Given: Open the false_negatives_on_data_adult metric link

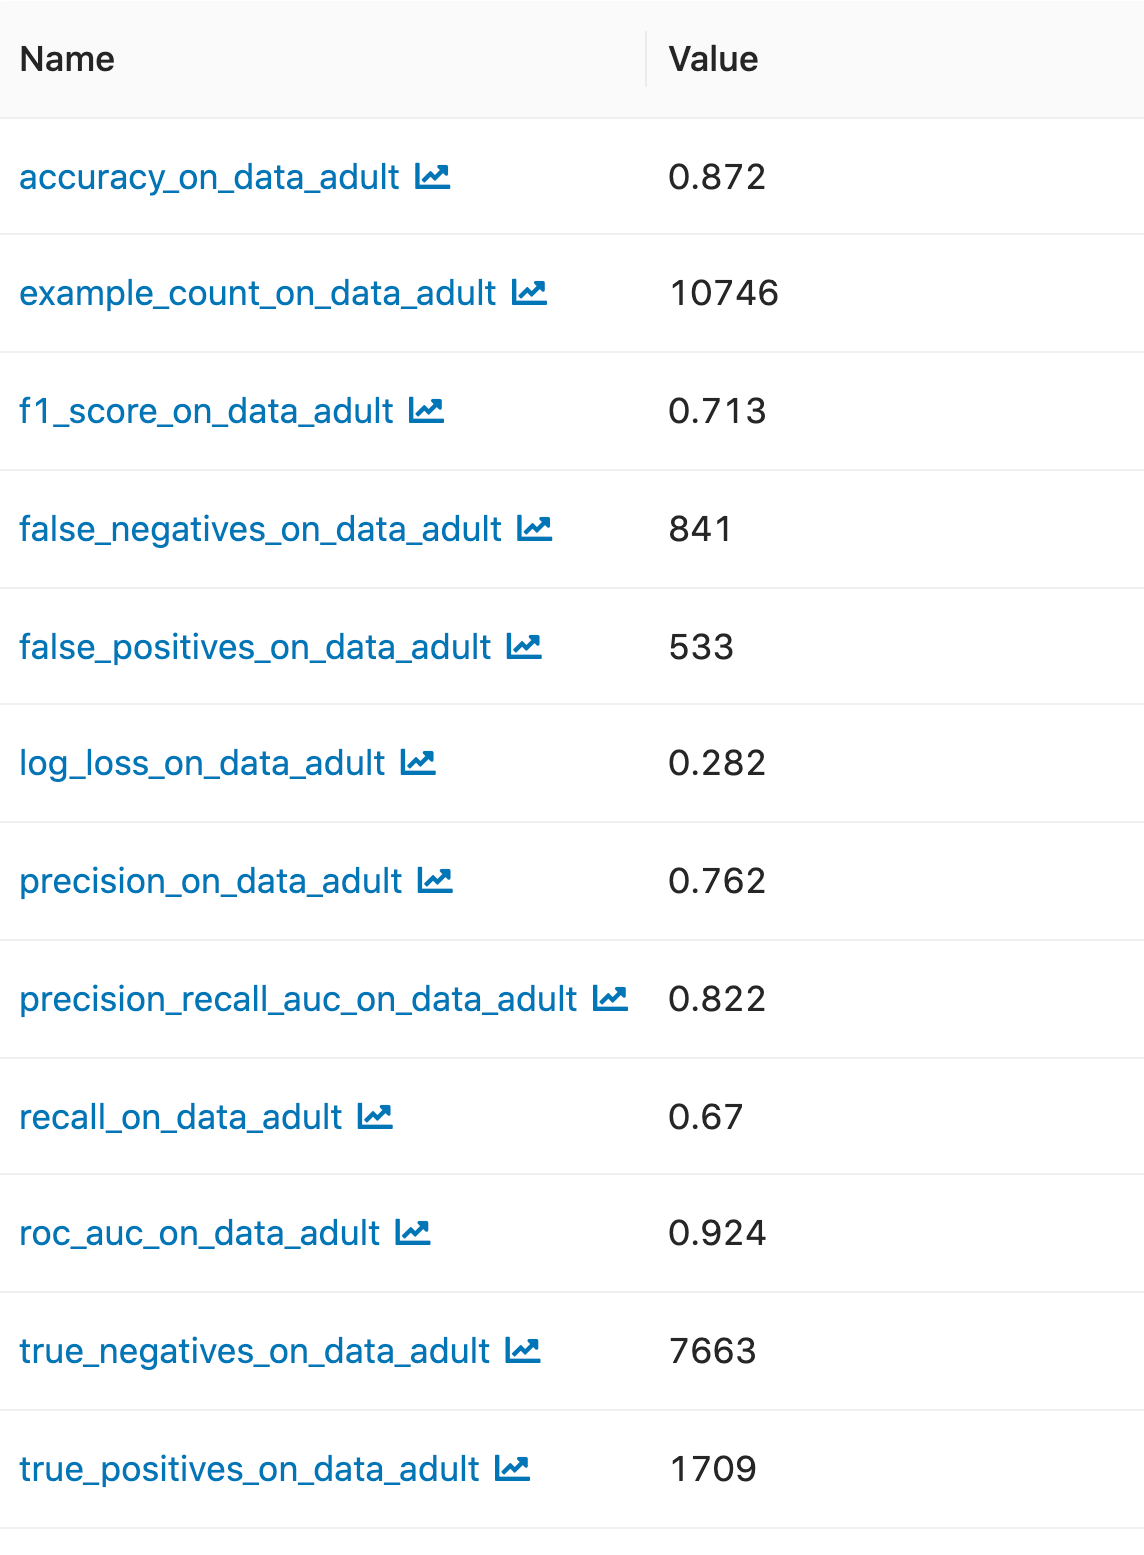Looking at the screenshot, I should 261,529.
